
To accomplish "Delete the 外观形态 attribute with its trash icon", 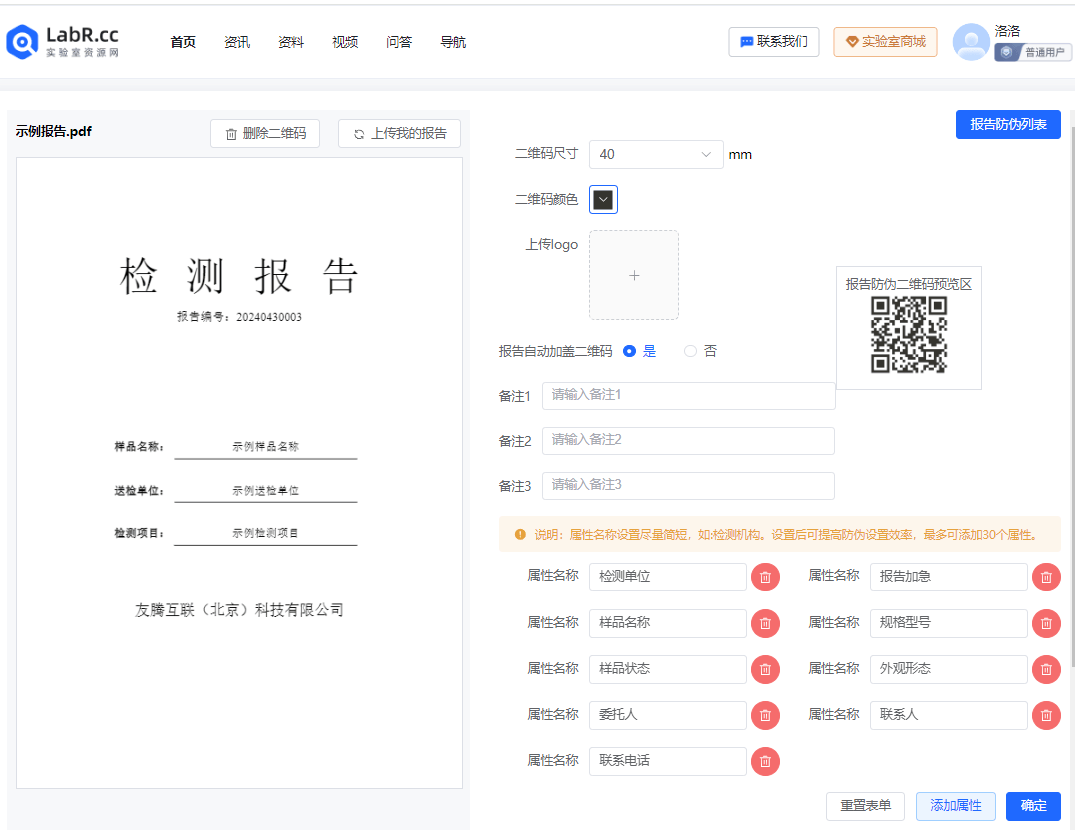I will (x=1046, y=669).
